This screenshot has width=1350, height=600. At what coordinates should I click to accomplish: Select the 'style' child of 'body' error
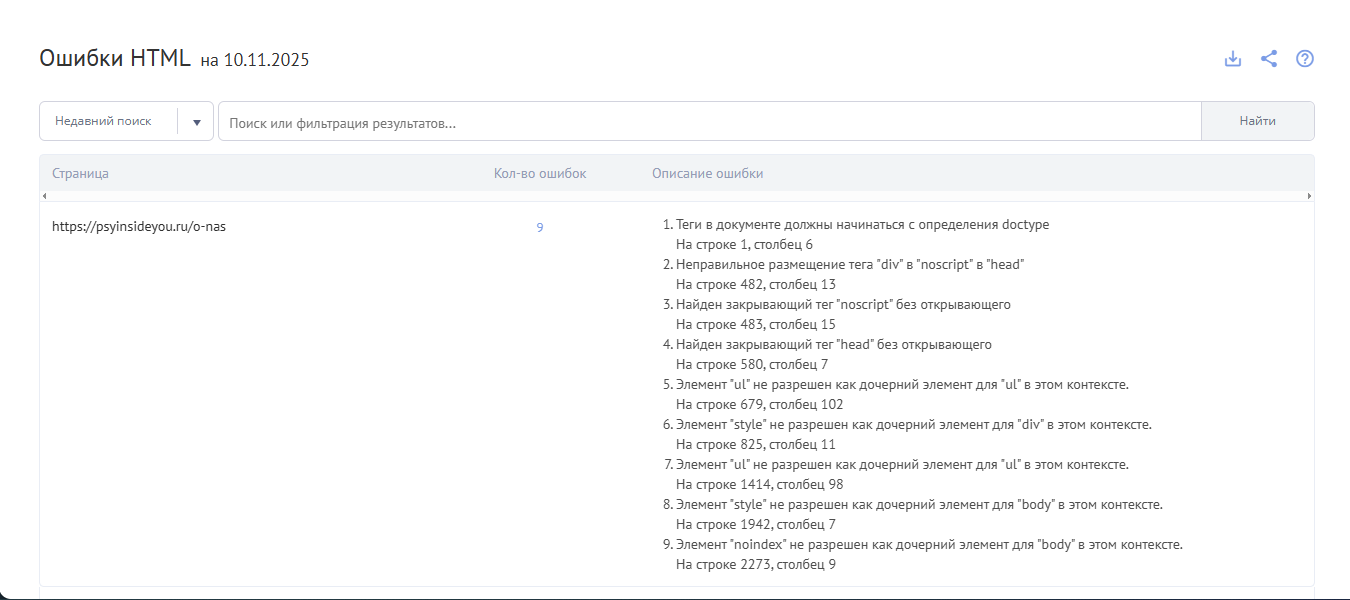[x=919, y=505]
